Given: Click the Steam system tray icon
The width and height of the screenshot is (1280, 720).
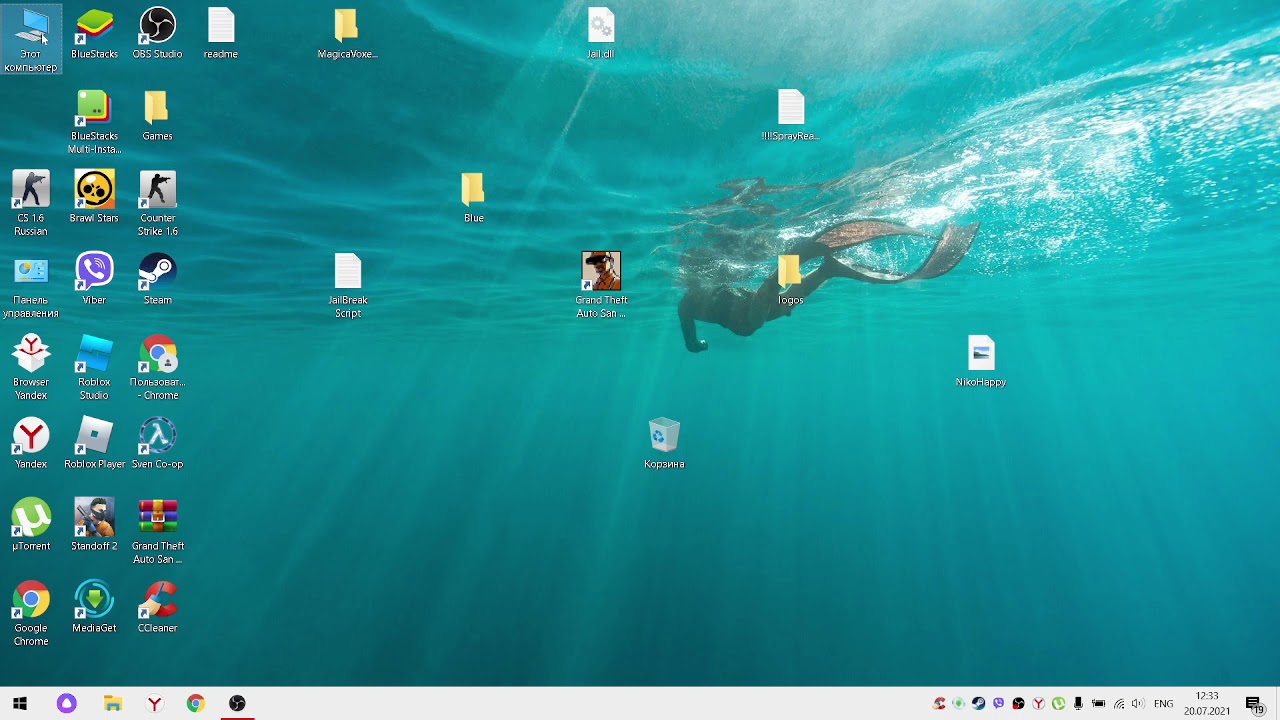Looking at the screenshot, I should [x=979, y=704].
